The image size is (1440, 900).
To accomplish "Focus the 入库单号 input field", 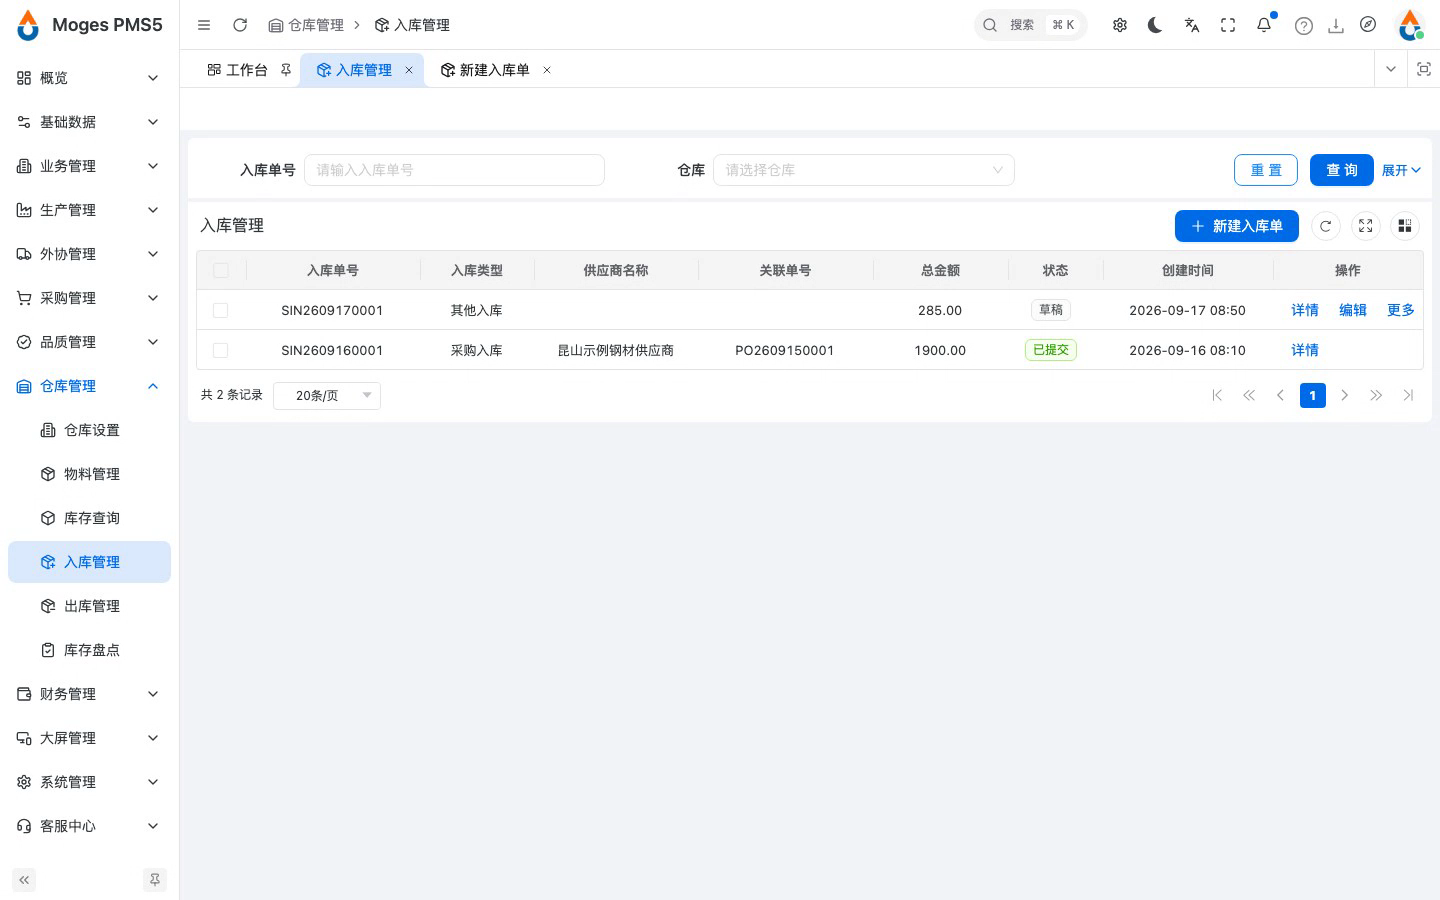I will (x=454, y=170).
